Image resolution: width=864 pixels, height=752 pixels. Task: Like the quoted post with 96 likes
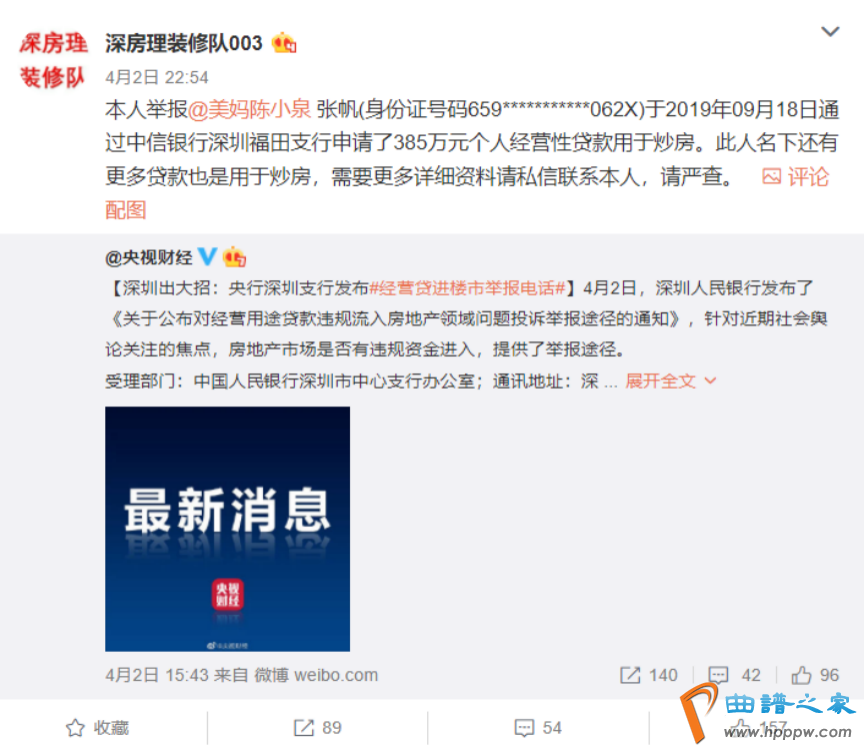coord(815,675)
